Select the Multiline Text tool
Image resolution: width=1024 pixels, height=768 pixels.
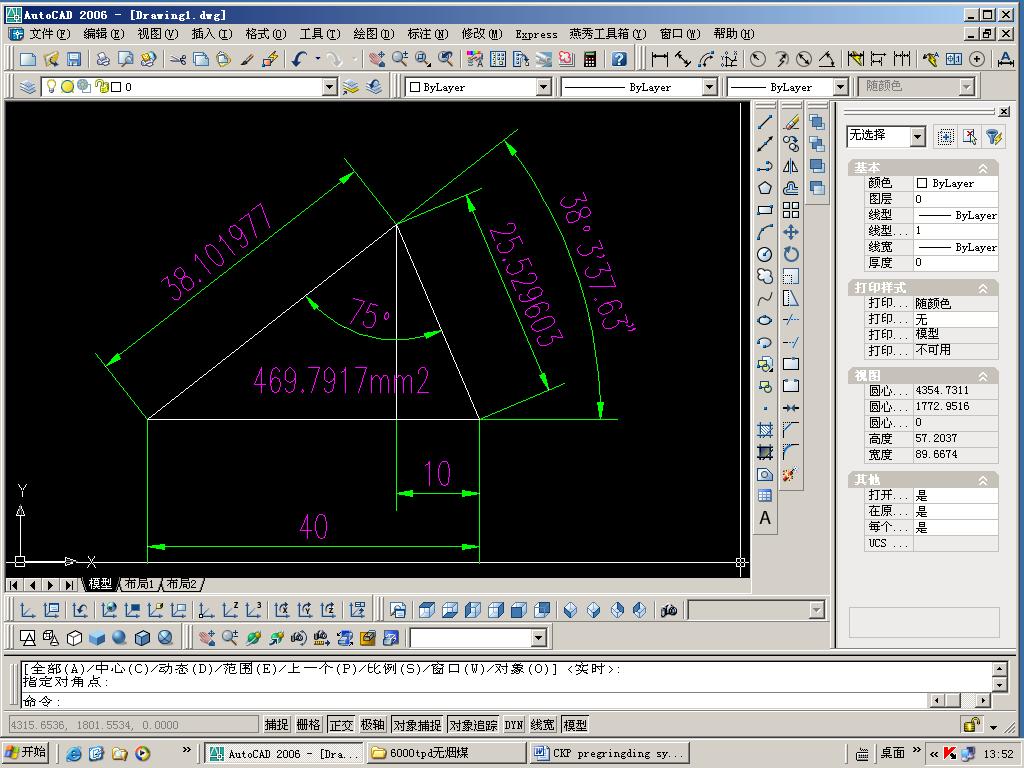click(765, 518)
